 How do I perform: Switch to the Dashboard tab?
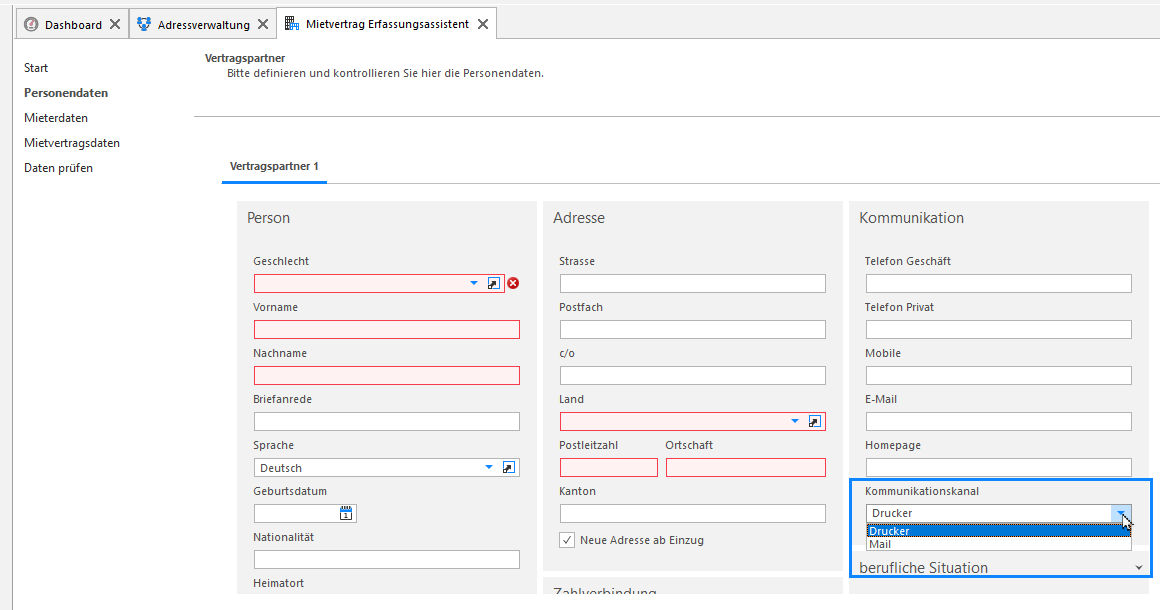(73, 24)
